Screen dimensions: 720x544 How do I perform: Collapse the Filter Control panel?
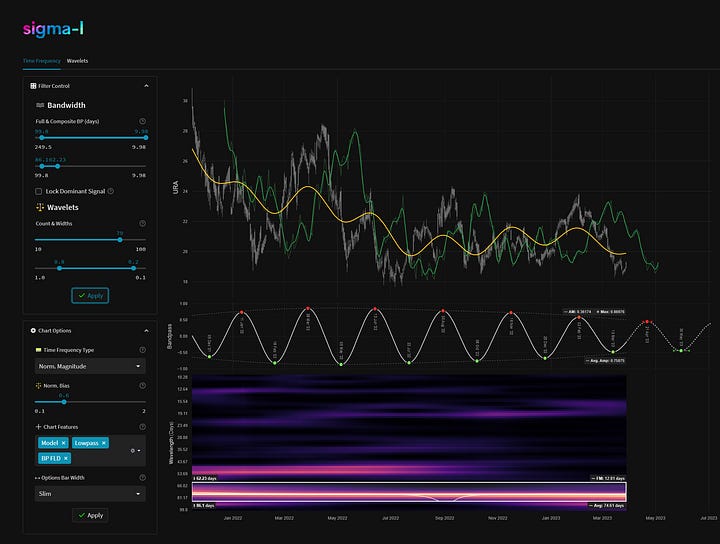pos(146,86)
